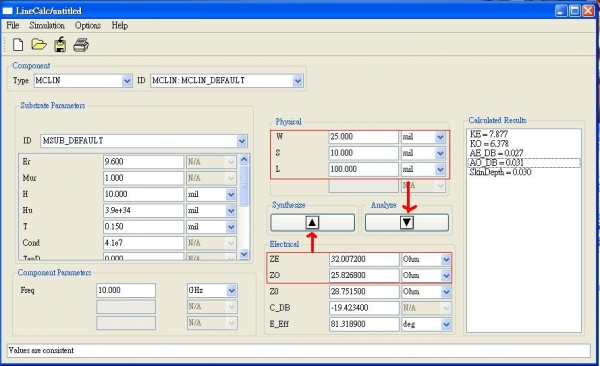600x366 pixels.
Task: Click the H value field 10.000
Action: pos(143,194)
